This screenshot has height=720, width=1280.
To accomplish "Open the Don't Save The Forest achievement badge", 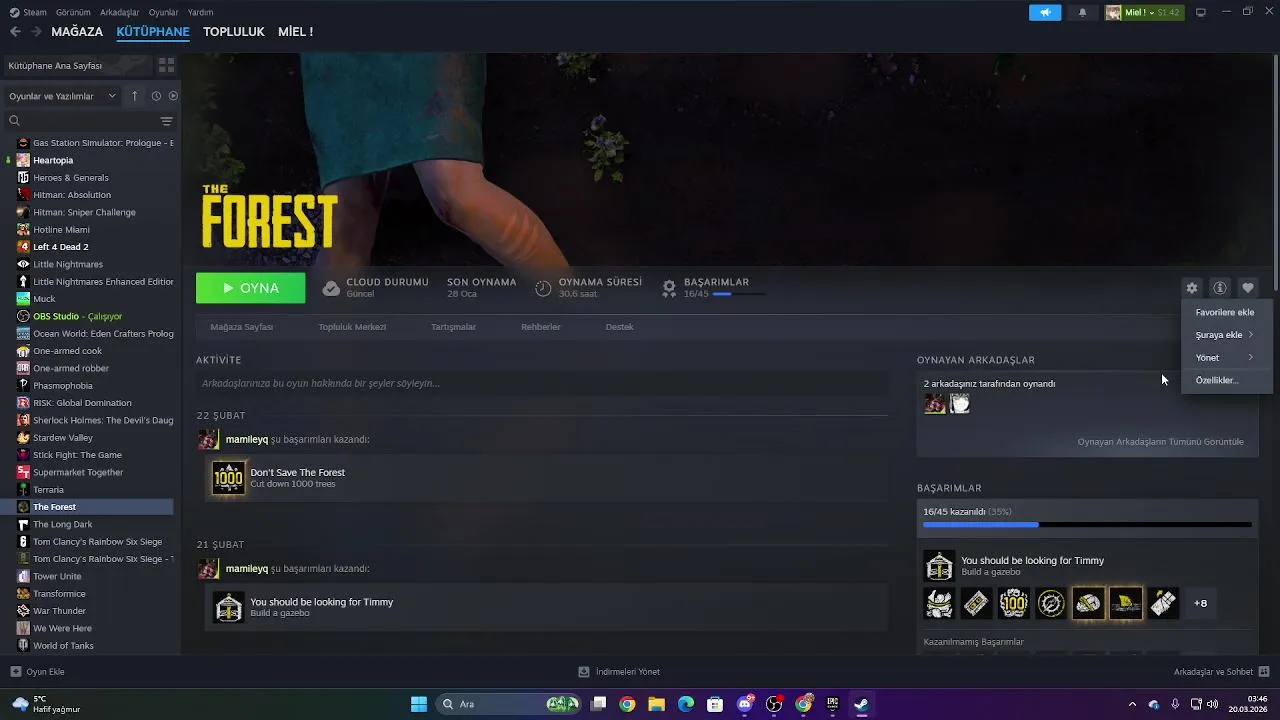I will point(228,478).
